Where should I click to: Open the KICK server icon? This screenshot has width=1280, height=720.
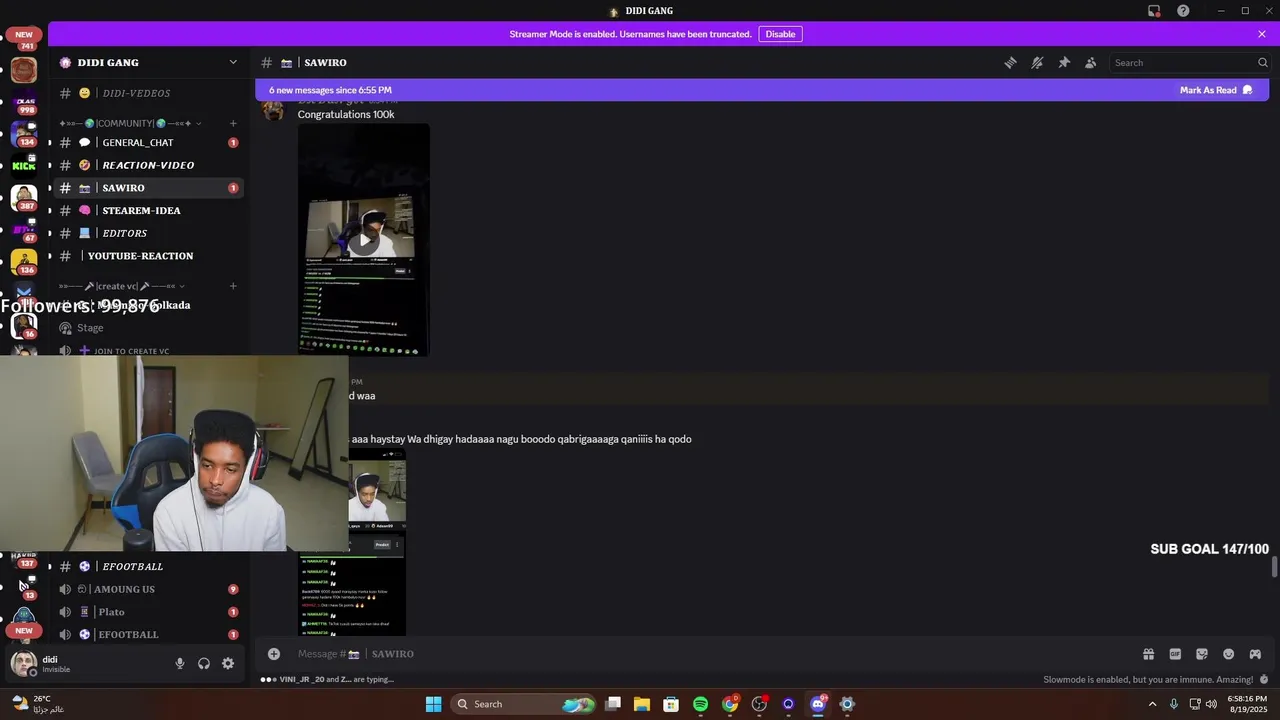pyautogui.click(x=24, y=165)
